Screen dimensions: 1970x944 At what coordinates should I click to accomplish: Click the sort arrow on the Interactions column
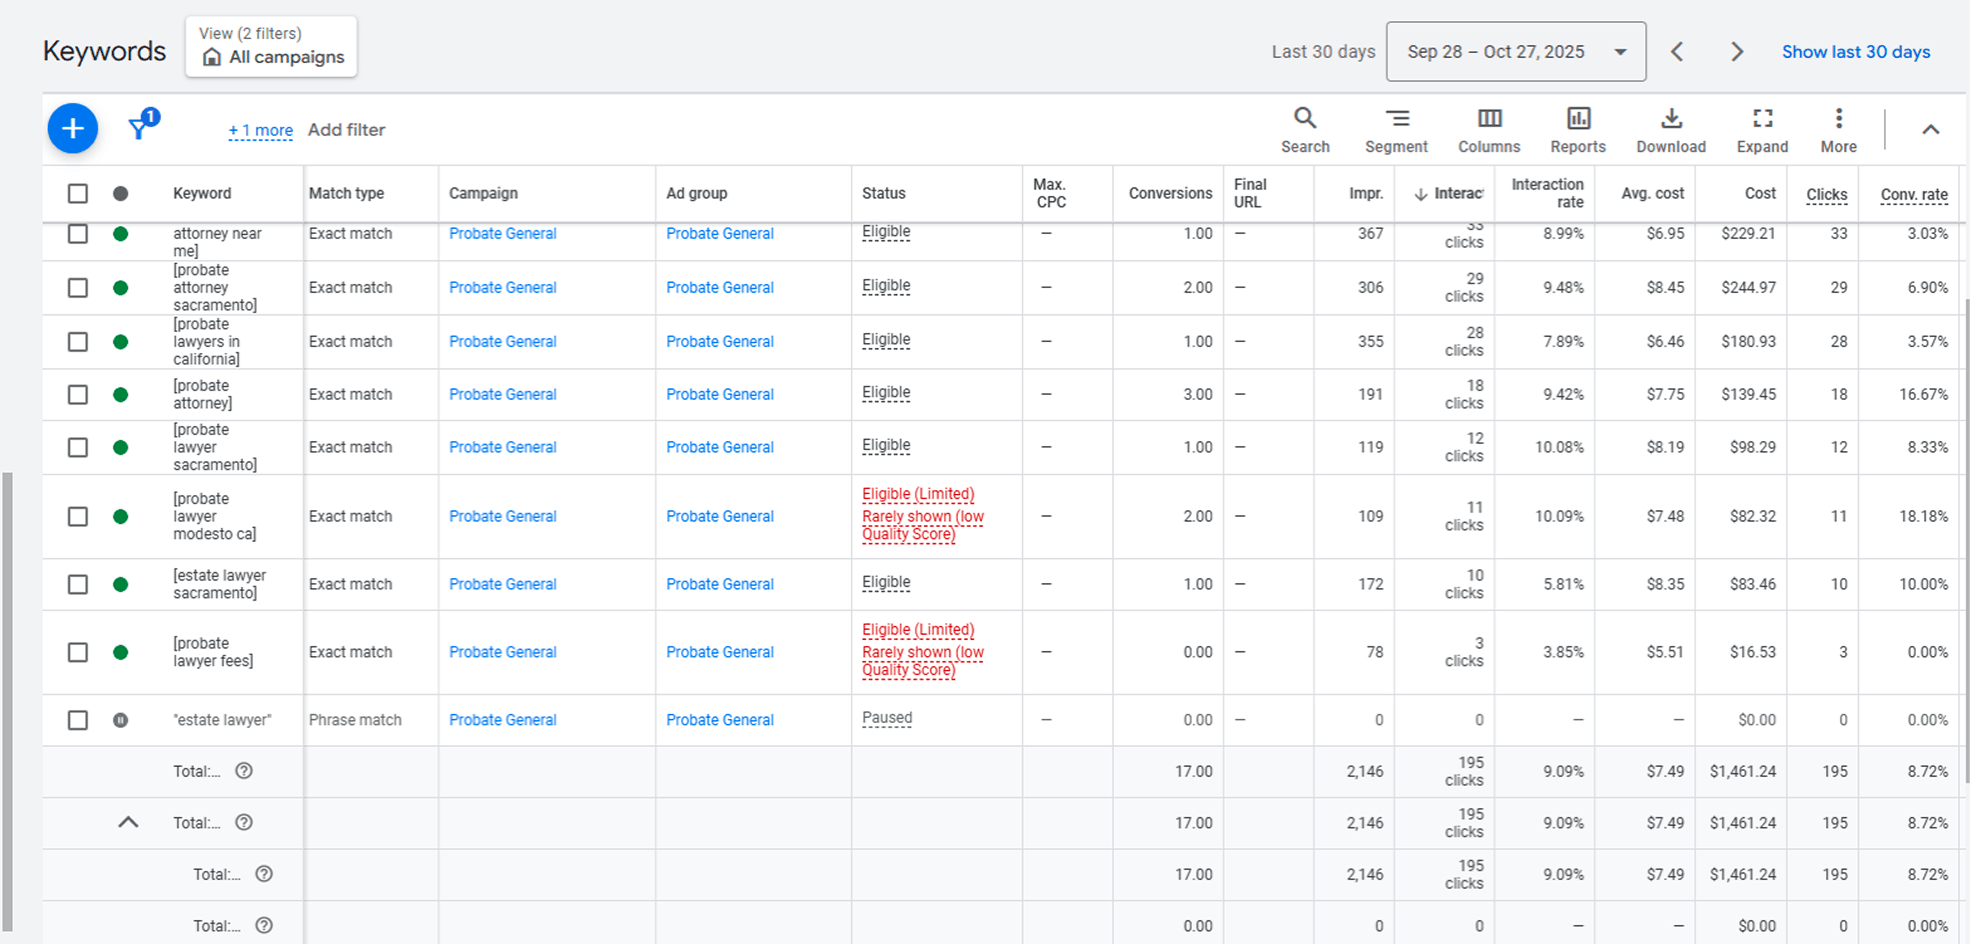pos(1422,193)
